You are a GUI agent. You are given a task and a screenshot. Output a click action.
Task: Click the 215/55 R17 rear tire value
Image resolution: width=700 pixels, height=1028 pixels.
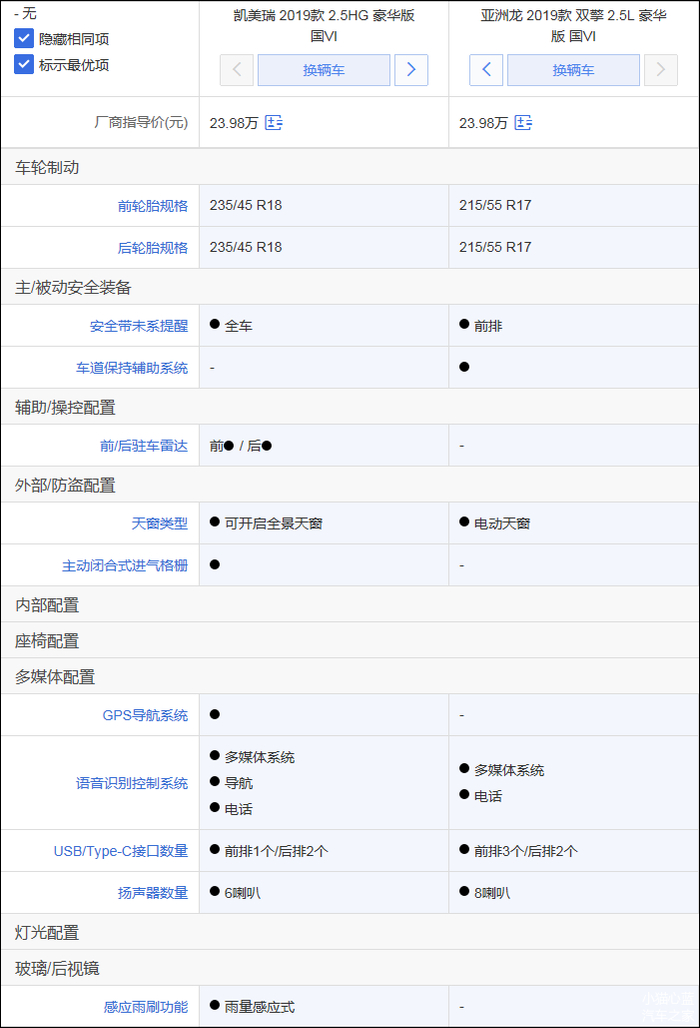(495, 247)
